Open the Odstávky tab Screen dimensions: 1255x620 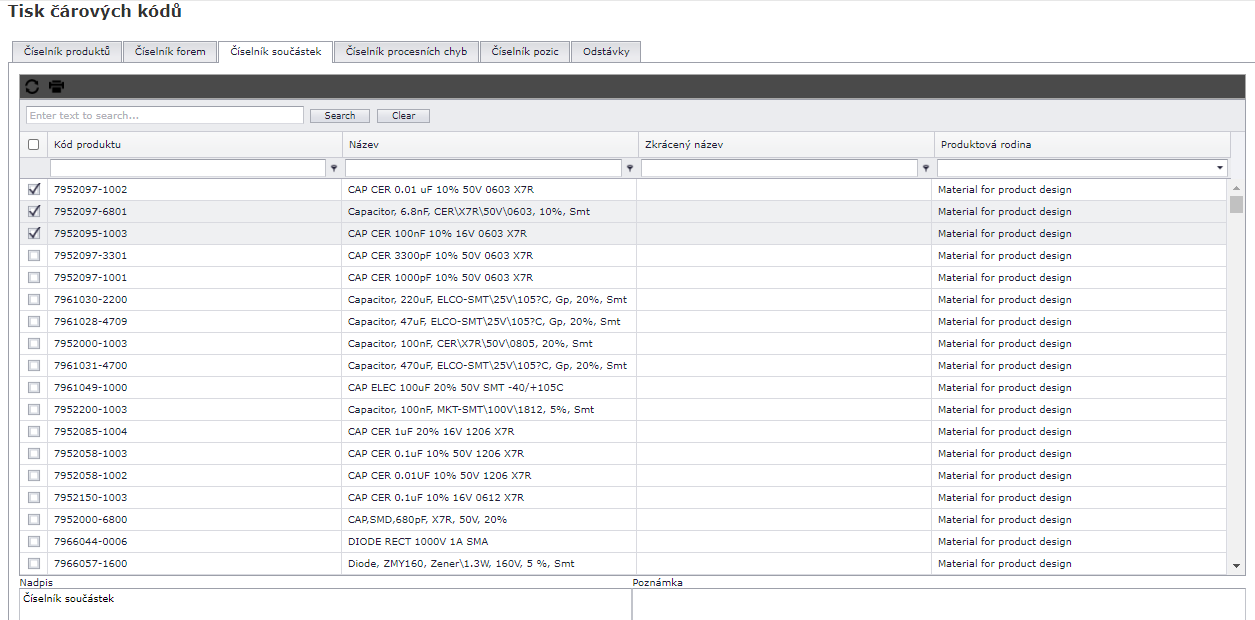pos(606,52)
